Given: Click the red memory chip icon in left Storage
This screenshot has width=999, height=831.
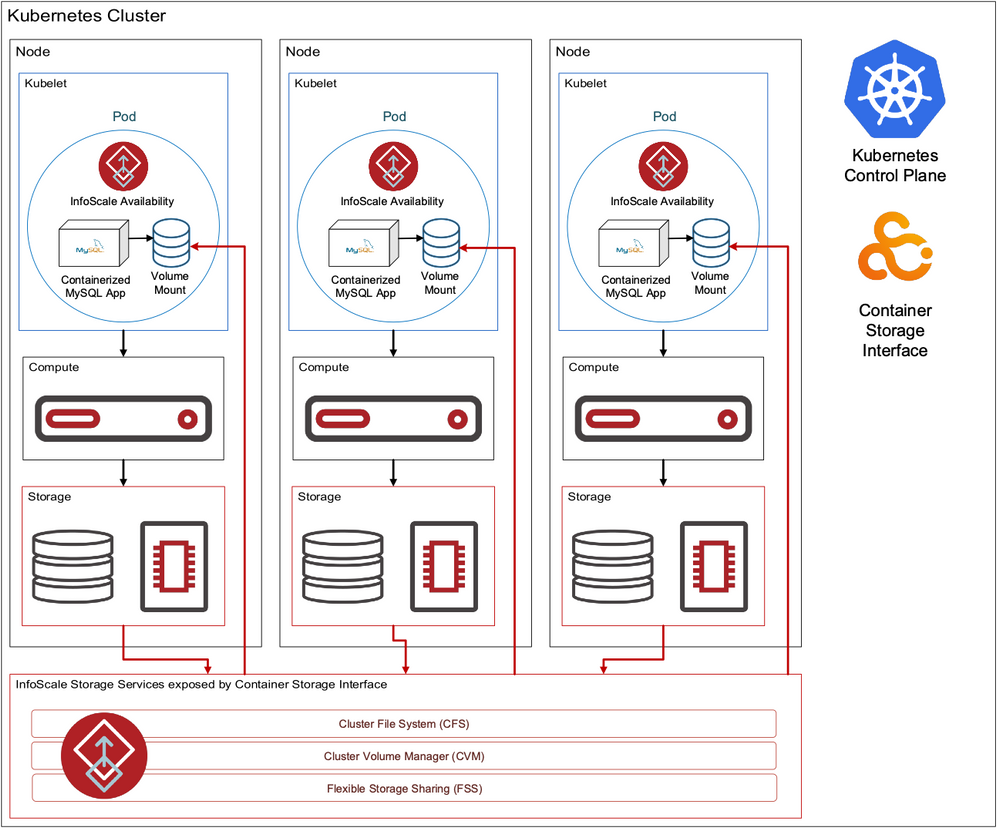Looking at the screenshot, I should coord(174,567).
